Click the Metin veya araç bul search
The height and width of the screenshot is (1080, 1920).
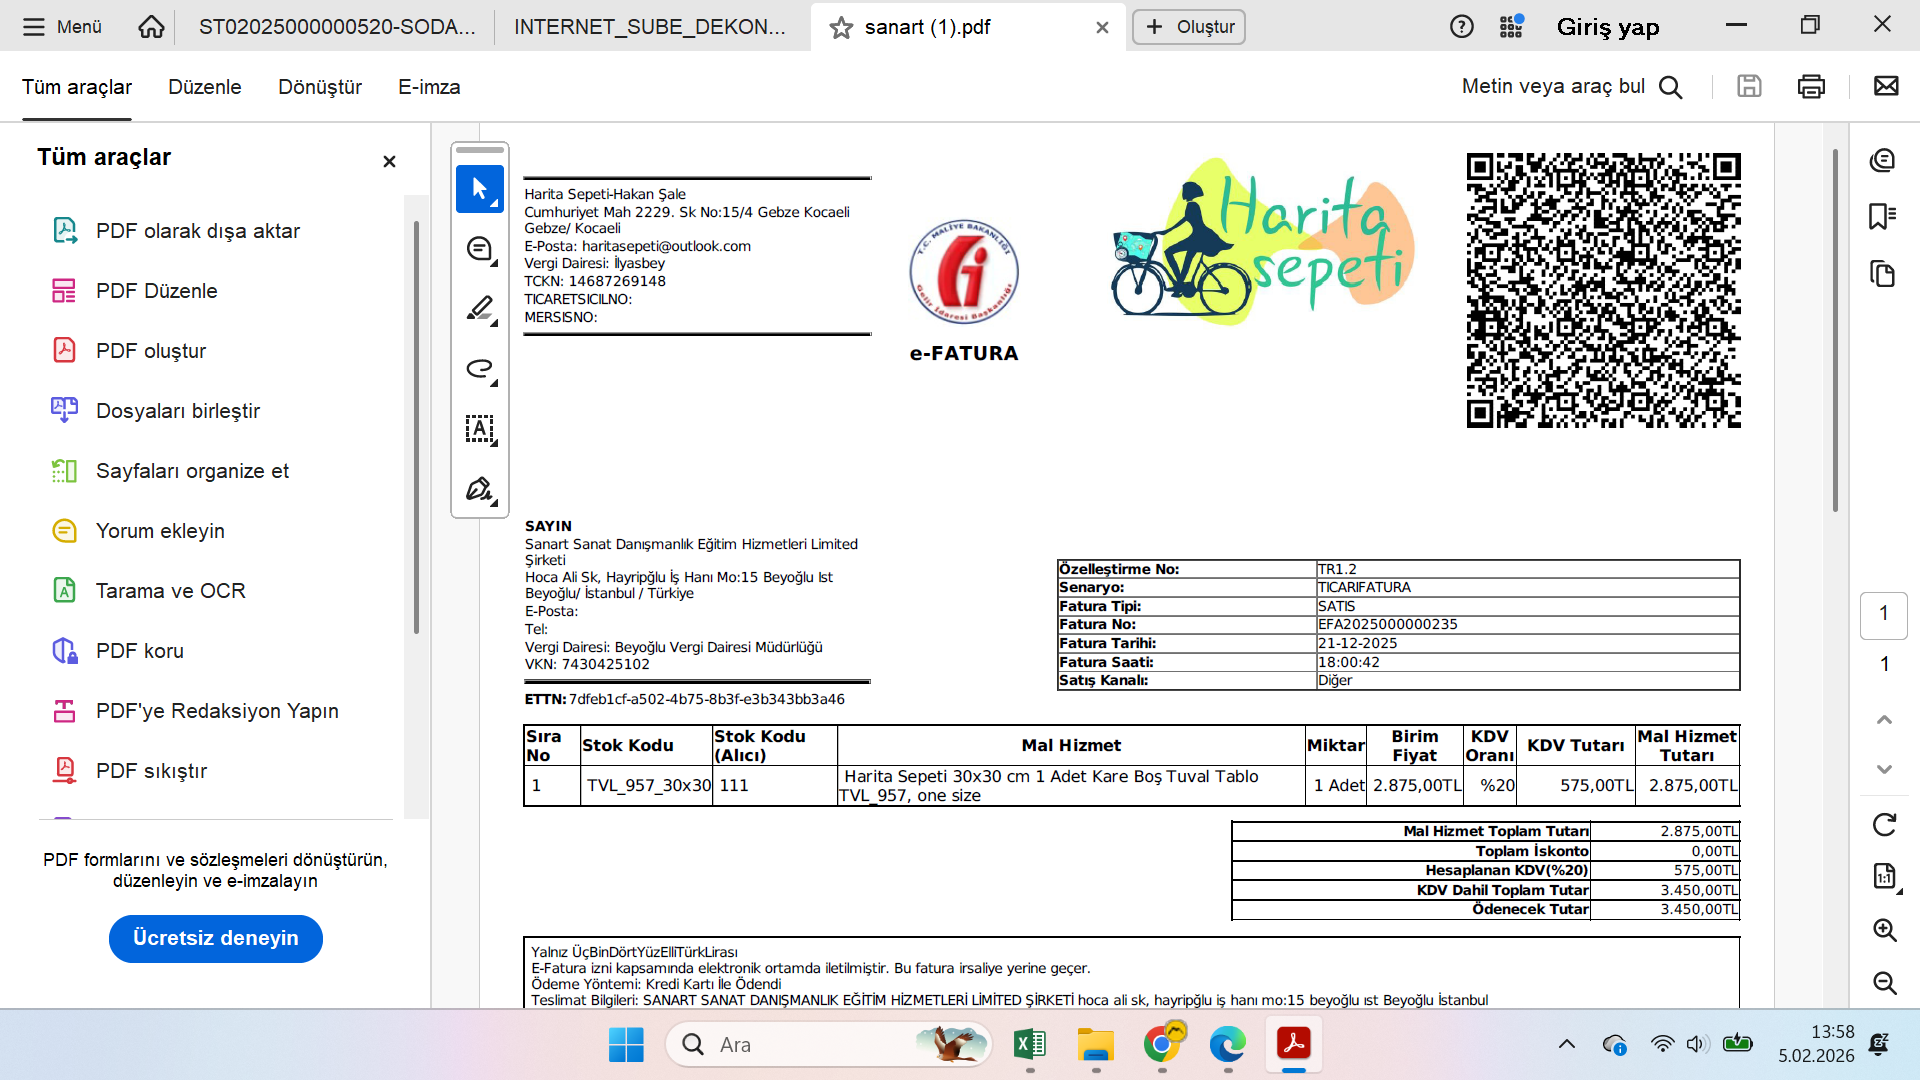[x=1572, y=87]
